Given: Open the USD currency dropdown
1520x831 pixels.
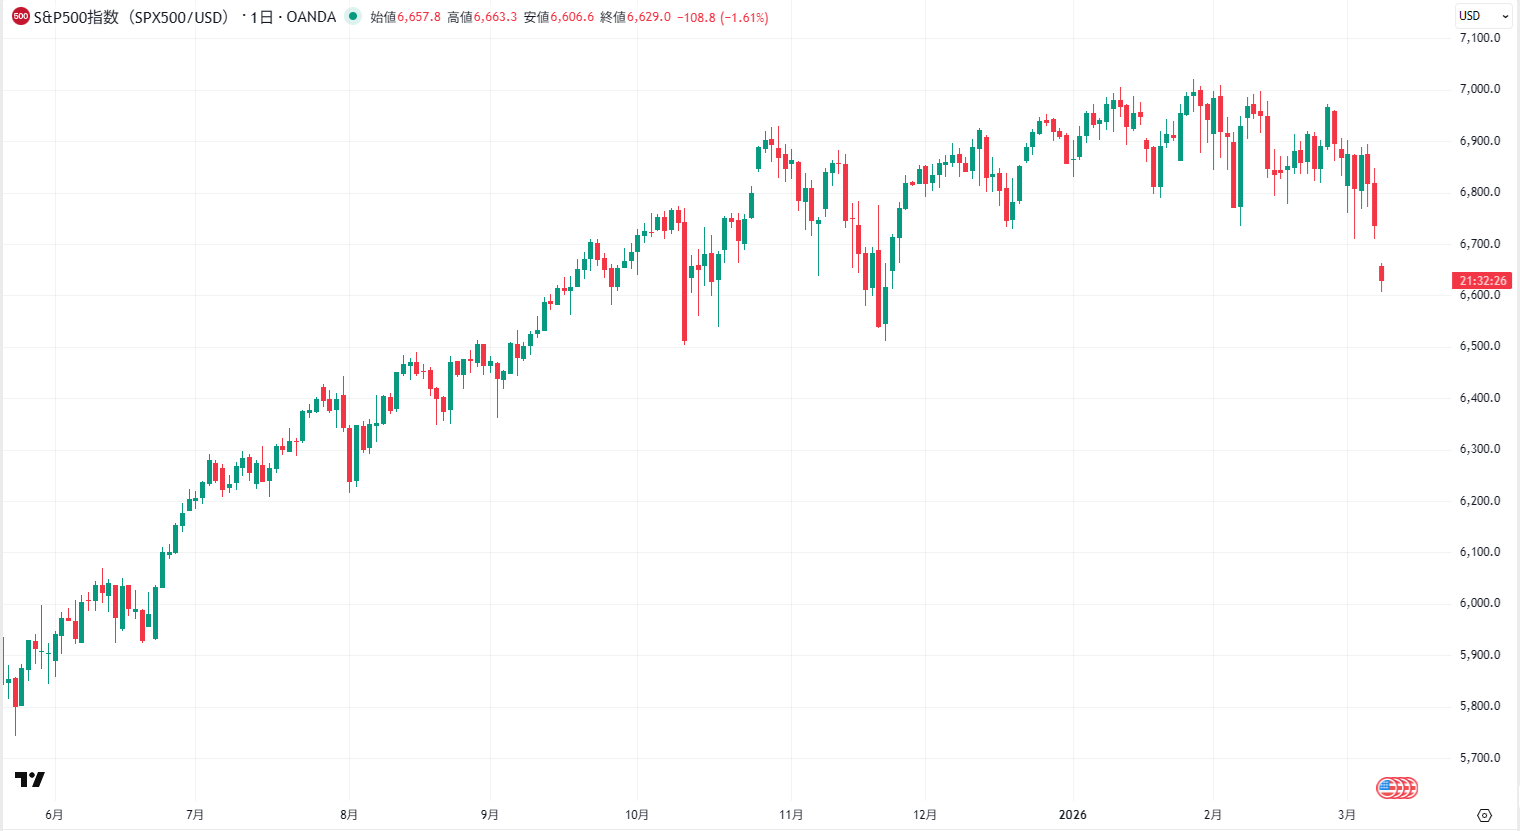Looking at the screenshot, I should (x=1485, y=15).
